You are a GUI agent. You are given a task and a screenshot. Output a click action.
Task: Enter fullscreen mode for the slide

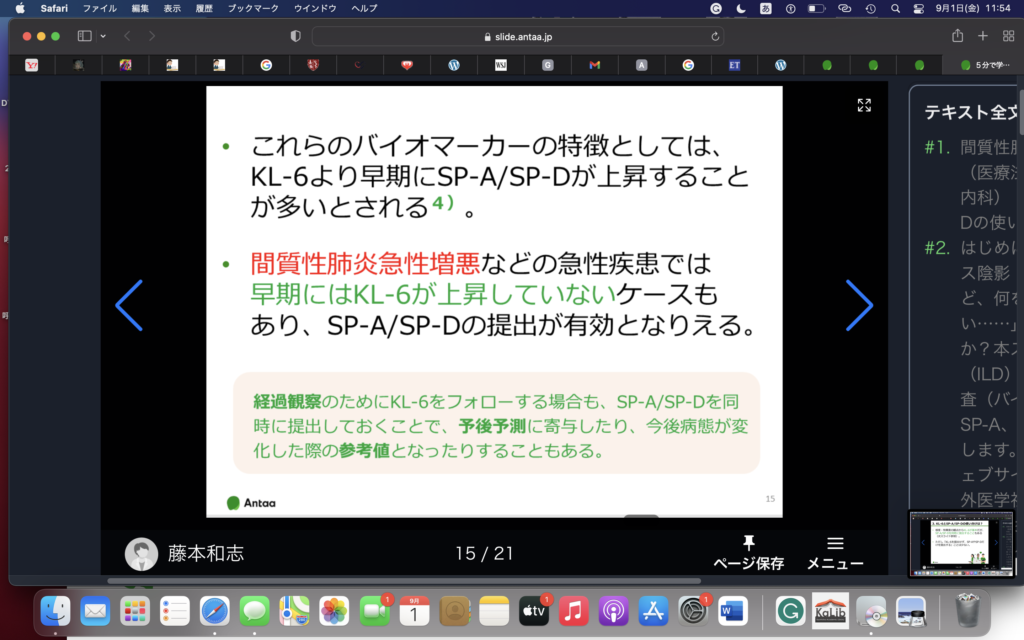tap(864, 105)
